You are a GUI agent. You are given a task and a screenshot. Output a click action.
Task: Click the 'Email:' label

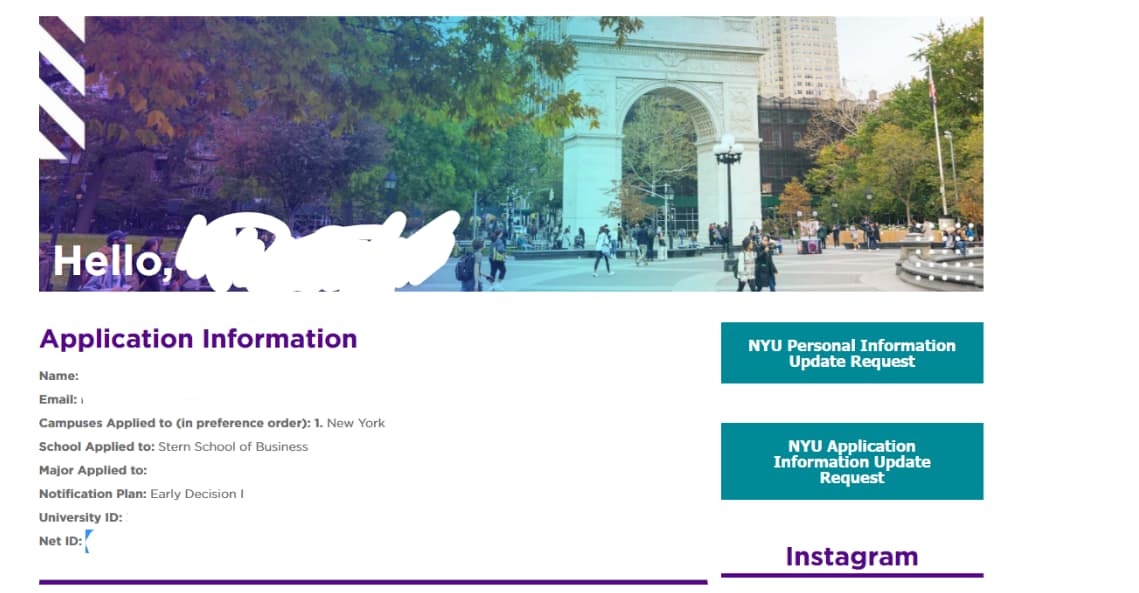click(58, 400)
